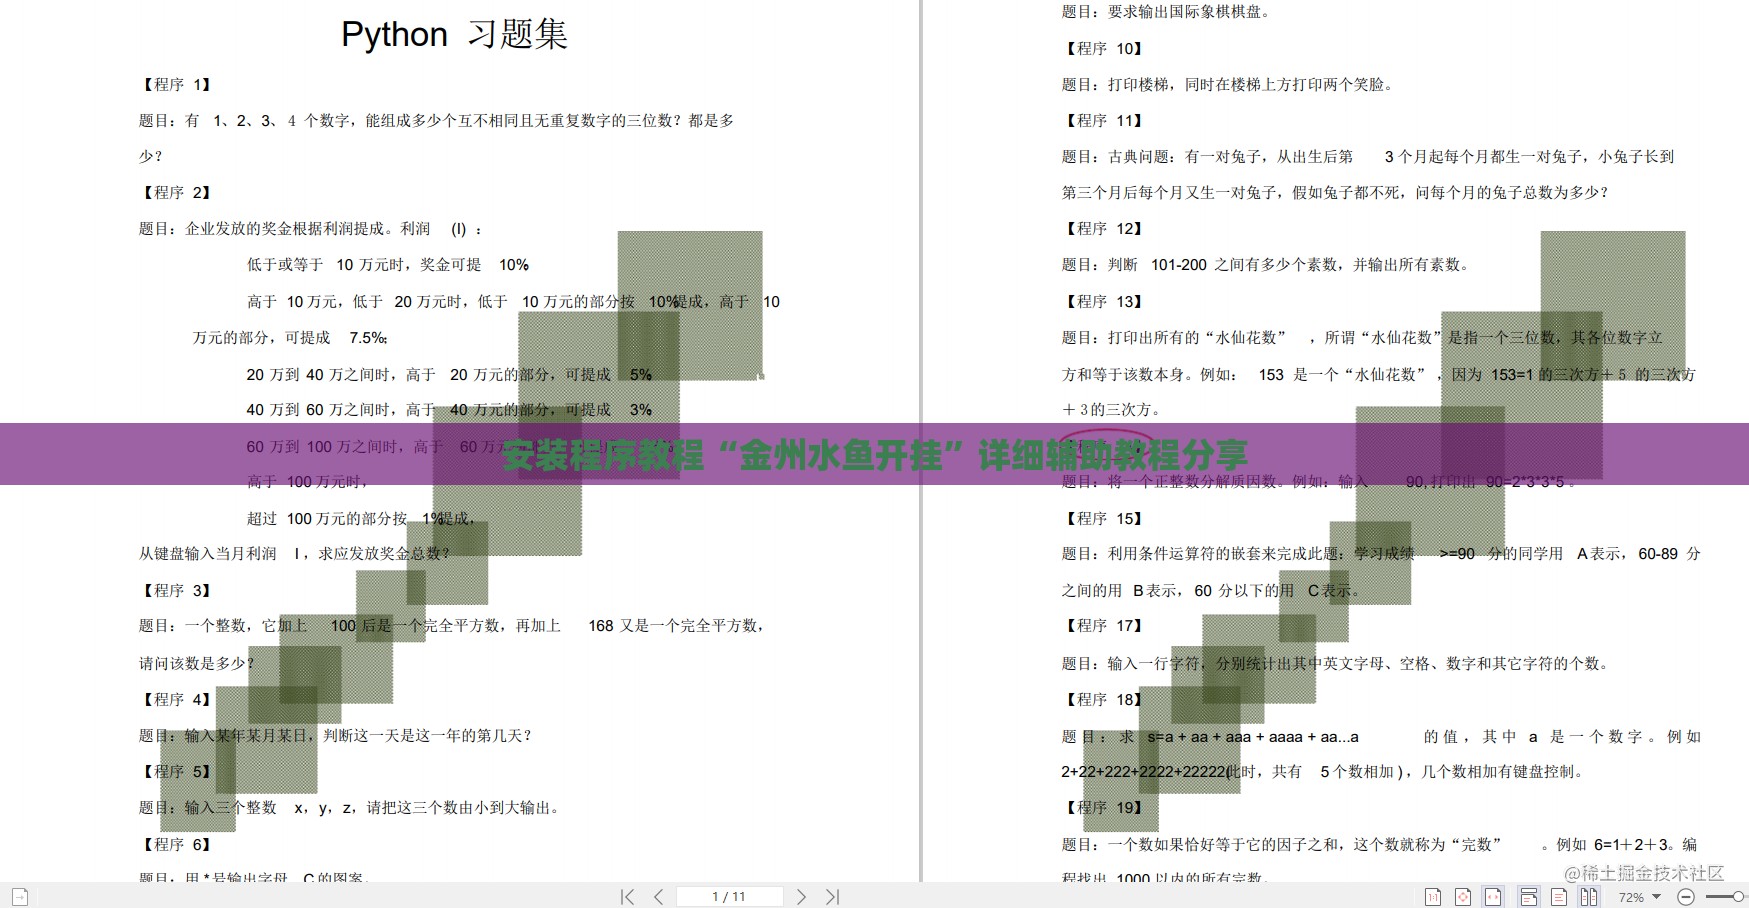Click the line 题目：要求输出国际象棋棋盘。
The width and height of the screenshot is (1749, 908).
point(1166,12)
